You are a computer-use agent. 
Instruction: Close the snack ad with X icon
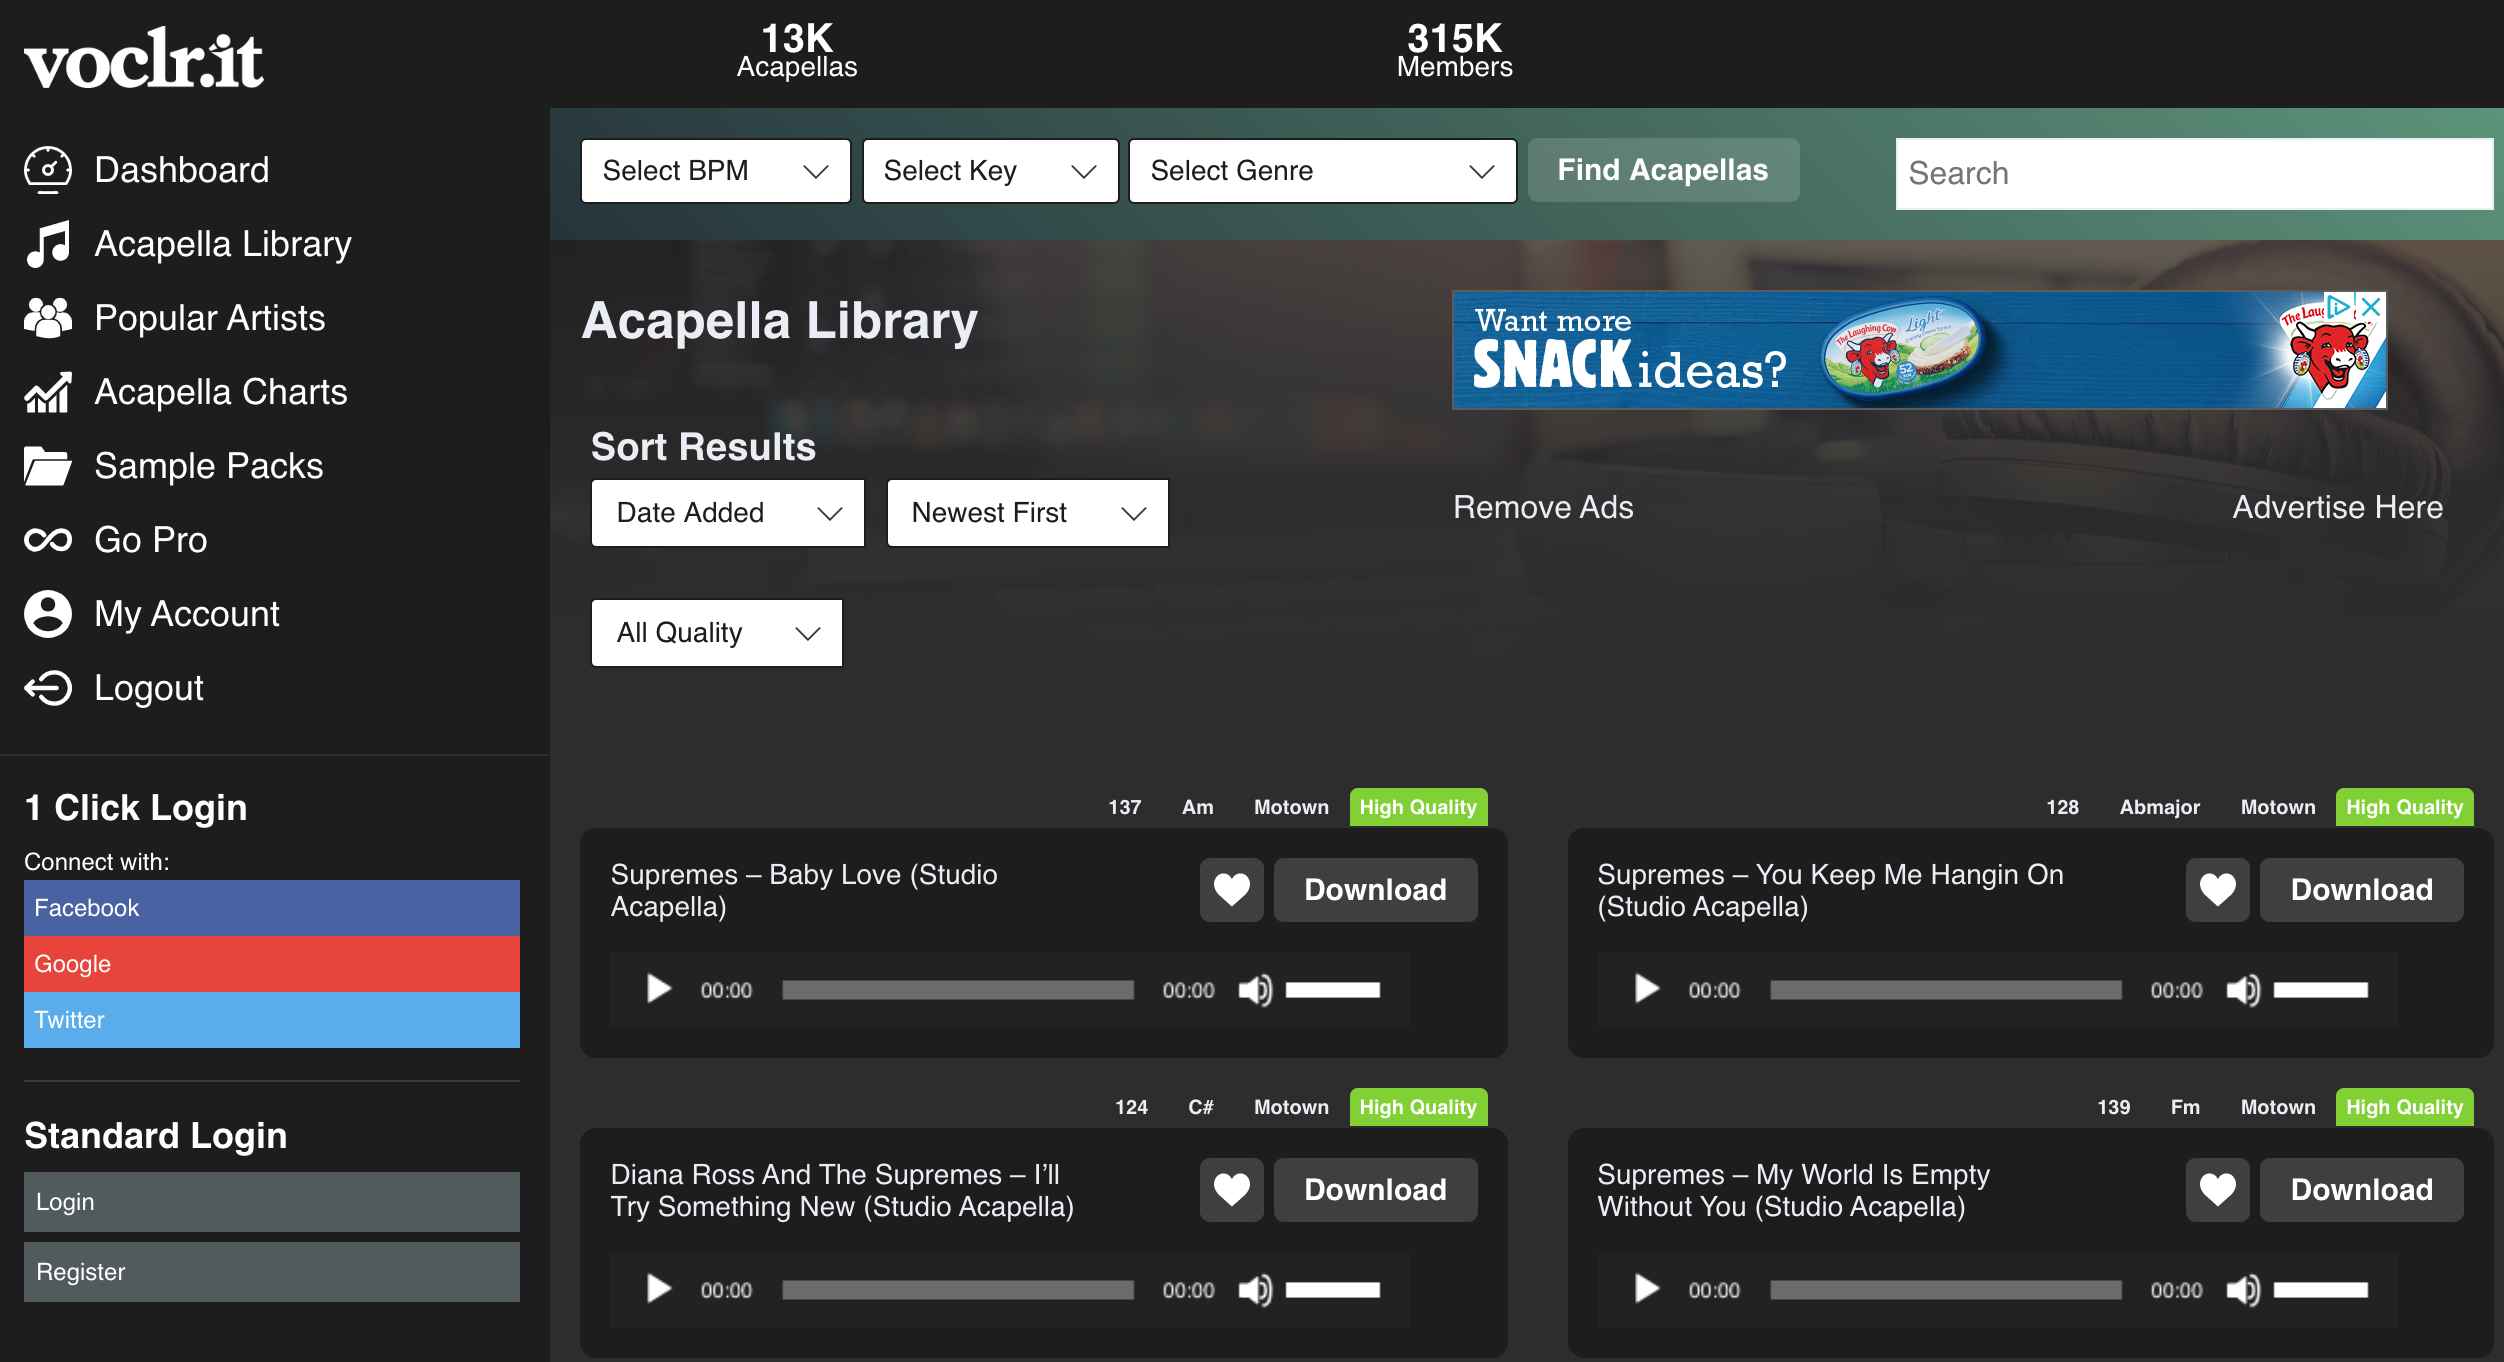tap(2371, 307)
